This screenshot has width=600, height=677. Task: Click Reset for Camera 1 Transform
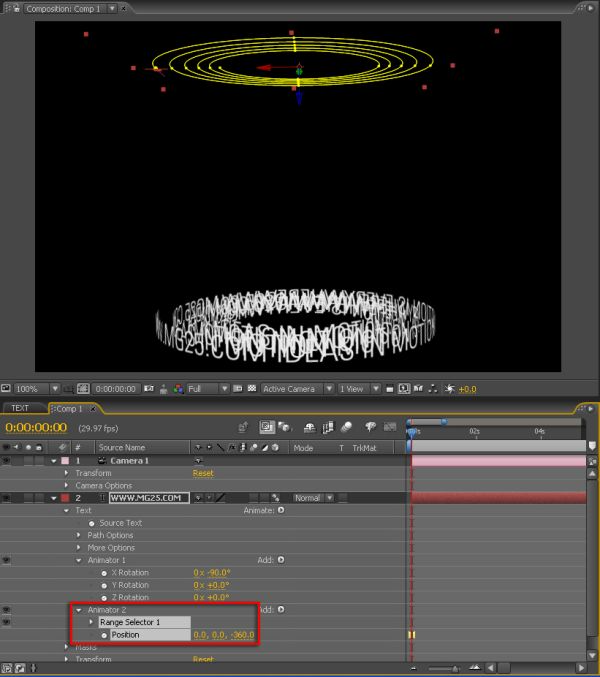click(x=203, y=473)
